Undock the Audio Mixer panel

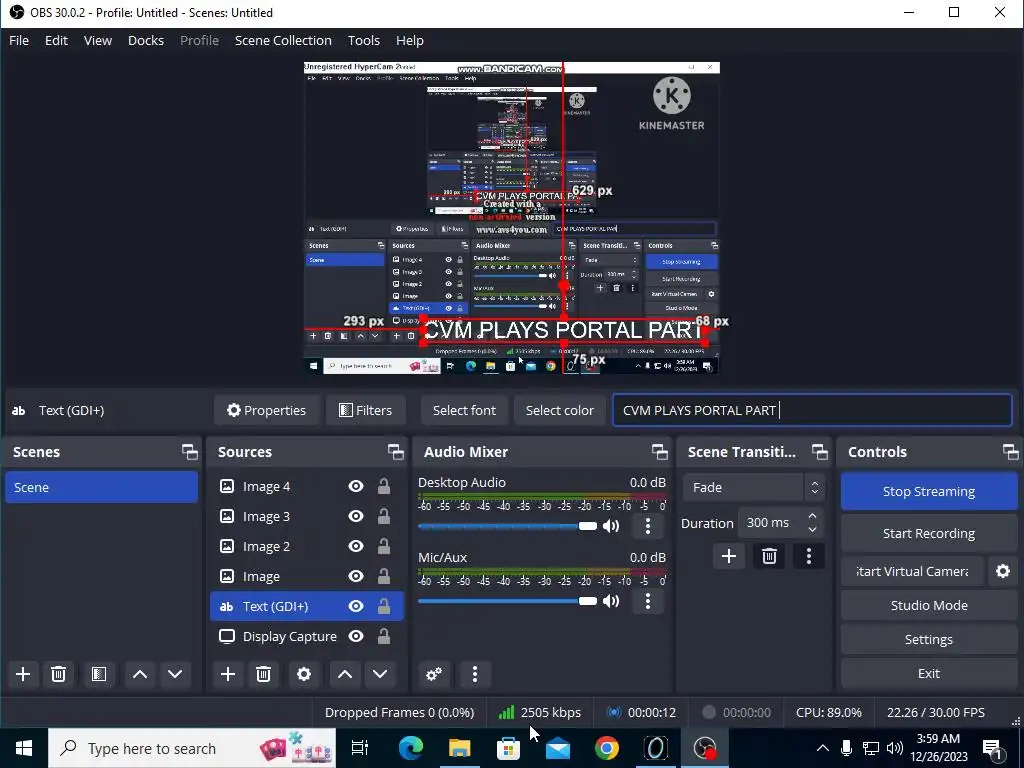click(x=660, y=452)
